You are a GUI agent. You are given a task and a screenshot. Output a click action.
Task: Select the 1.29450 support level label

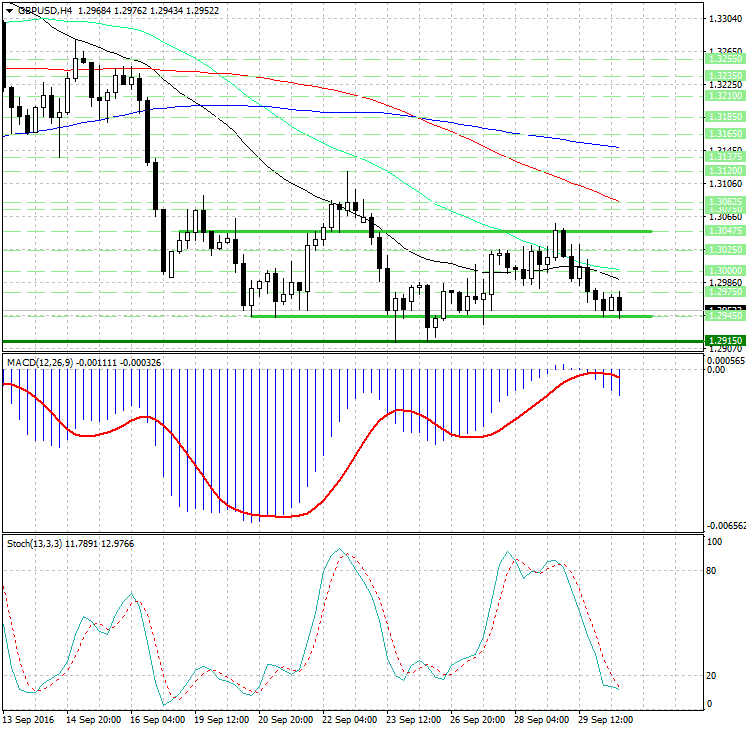(x=723, y=316)
